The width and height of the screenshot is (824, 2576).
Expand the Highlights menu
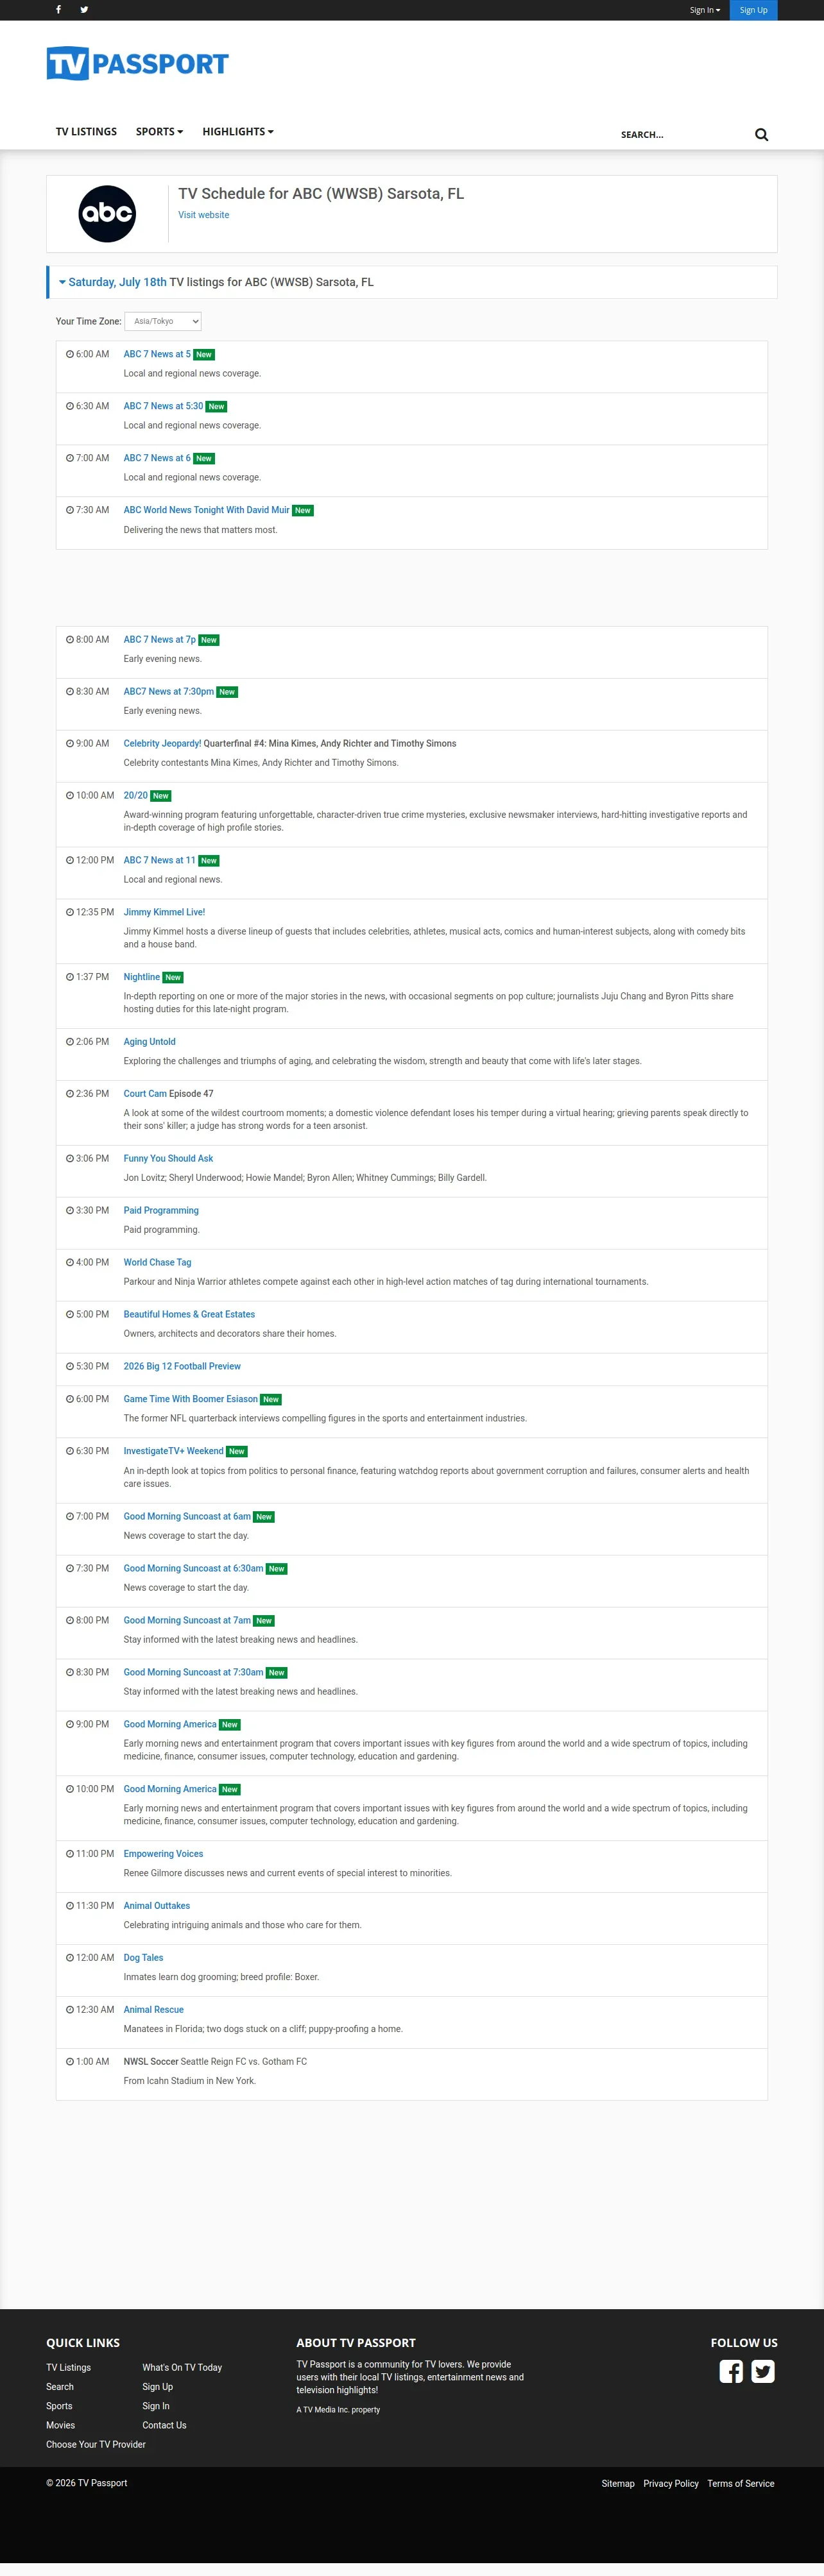[x=238, y=132]
